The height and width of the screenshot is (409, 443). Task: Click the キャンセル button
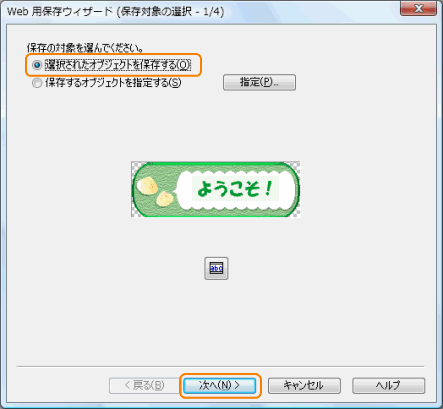(304, 386)
